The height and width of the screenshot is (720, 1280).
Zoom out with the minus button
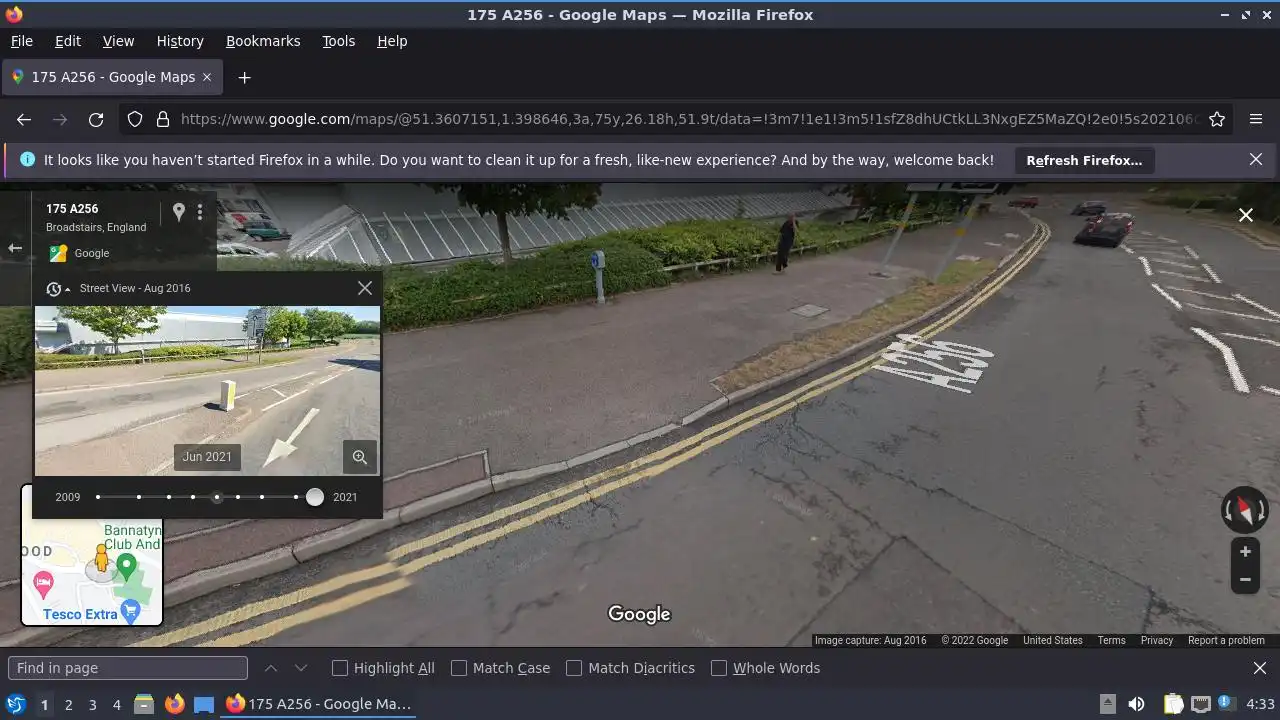click(x=1245, y=579)
